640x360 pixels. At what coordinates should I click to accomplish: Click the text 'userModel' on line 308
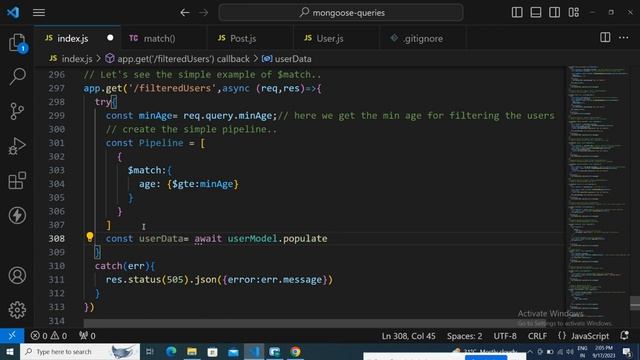point(253,238)
